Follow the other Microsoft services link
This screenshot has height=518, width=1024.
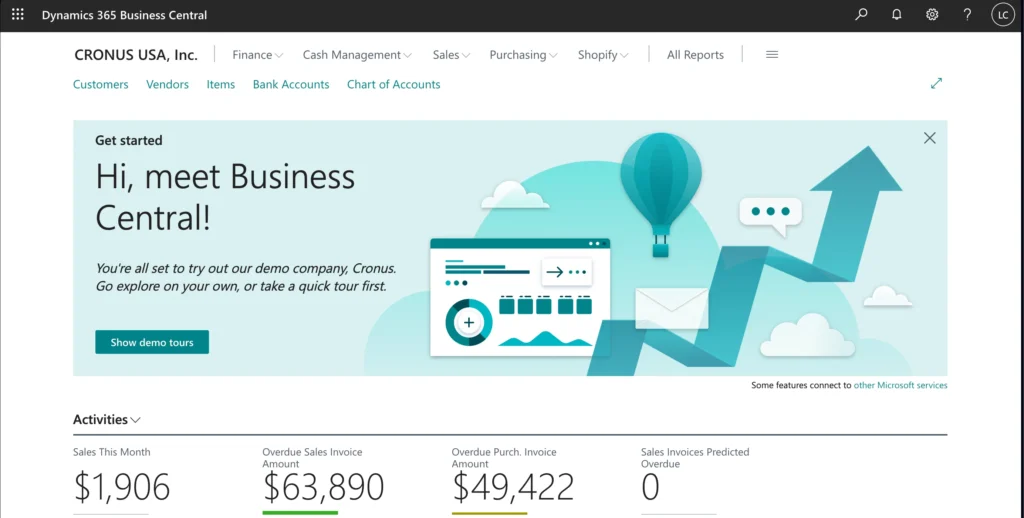(900, 385)
